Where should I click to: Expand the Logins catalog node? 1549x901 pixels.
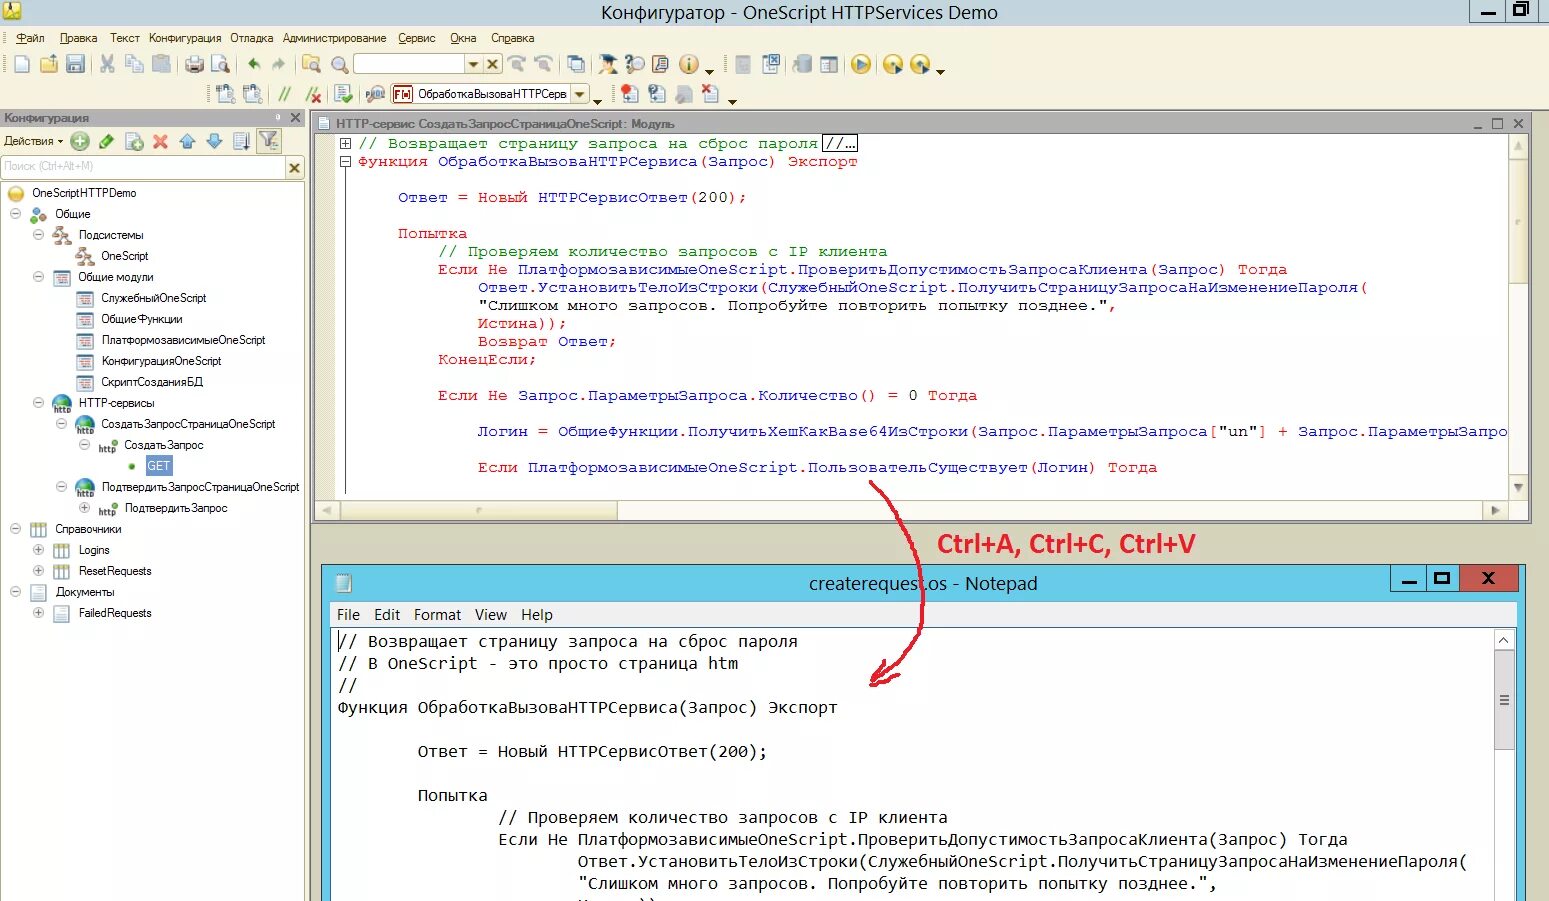coord(38,550)
